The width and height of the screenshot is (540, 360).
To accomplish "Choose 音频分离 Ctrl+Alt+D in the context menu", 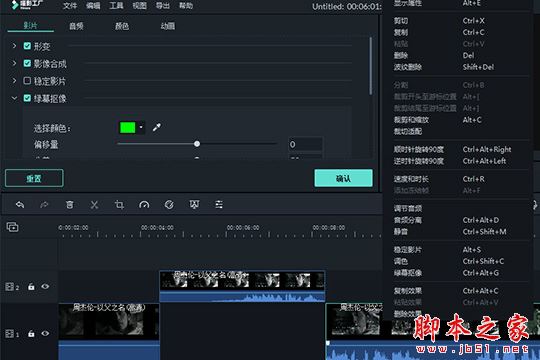I will pyautogui.click(x=461, y=220).
